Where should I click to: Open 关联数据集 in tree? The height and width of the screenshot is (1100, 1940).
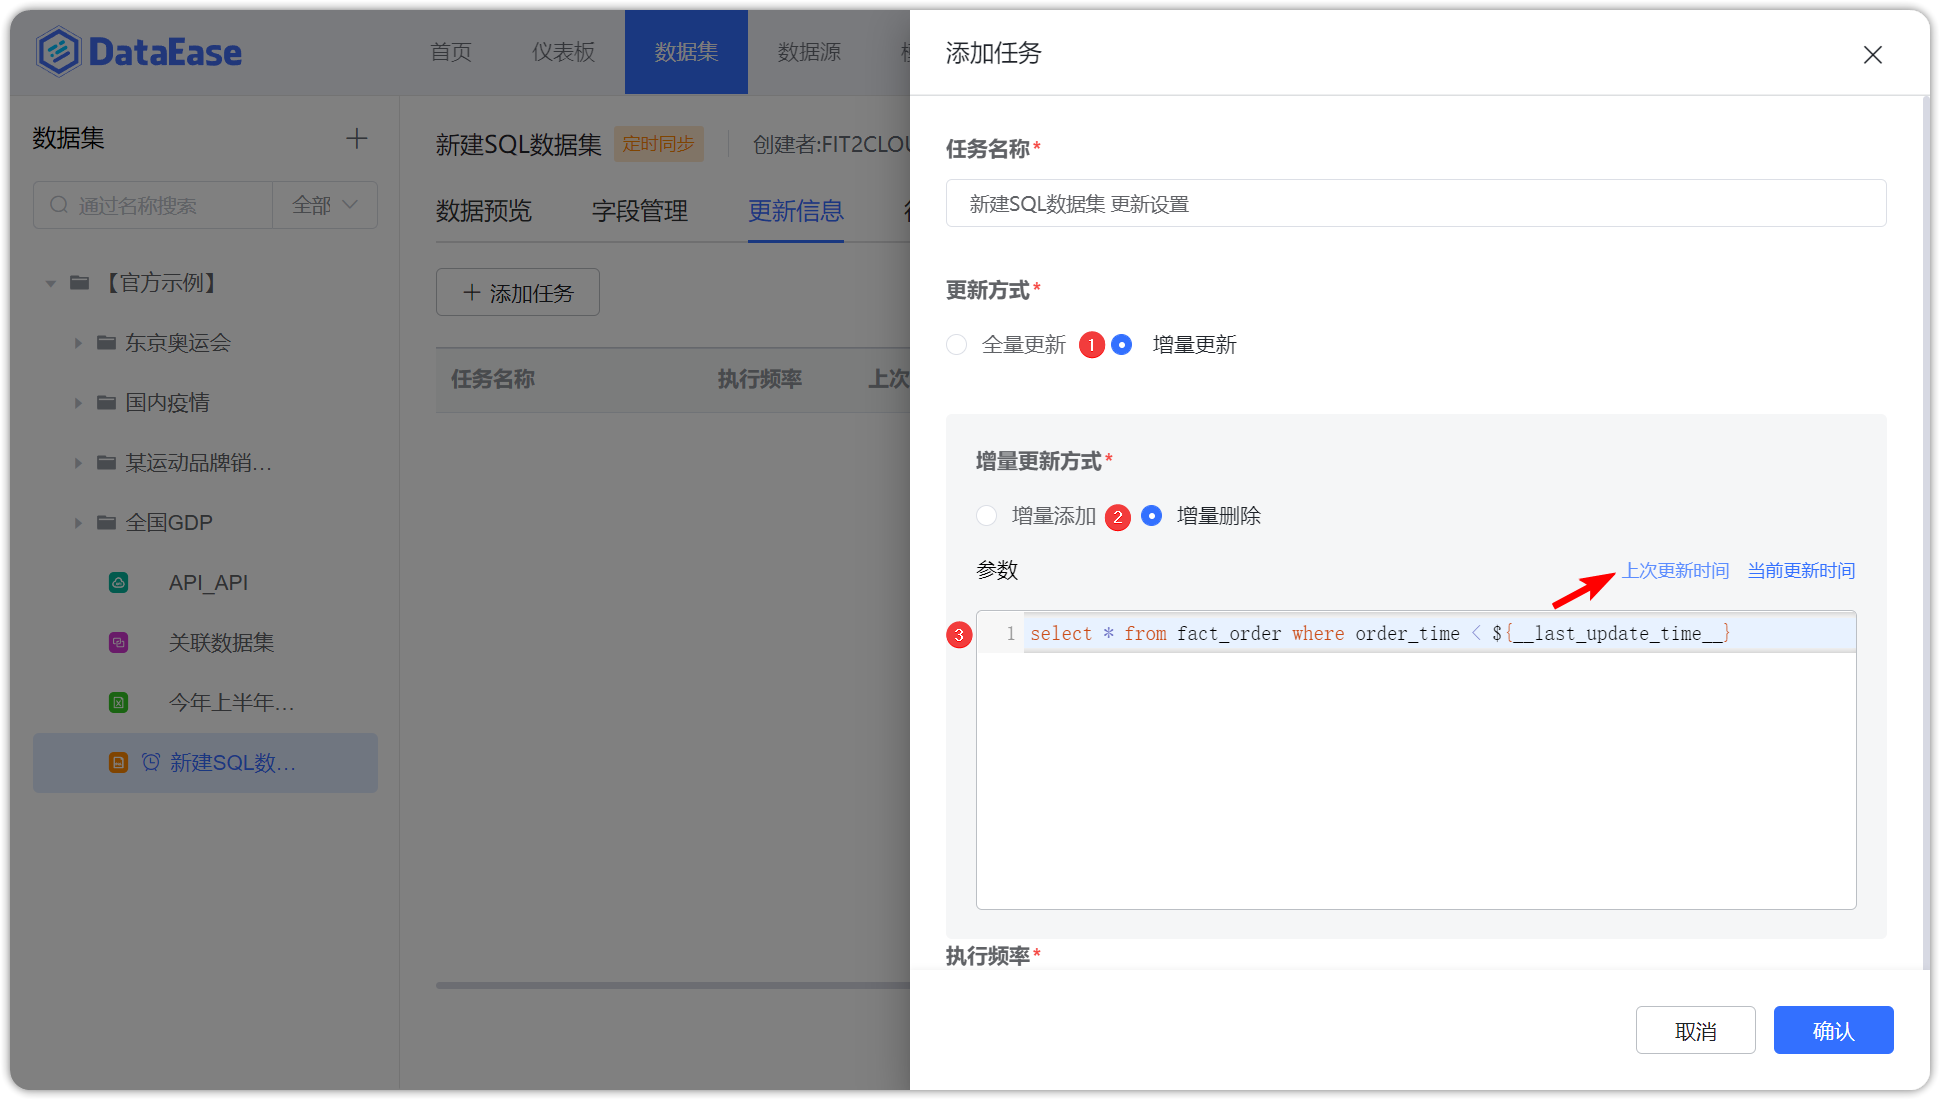coord(221,643)
